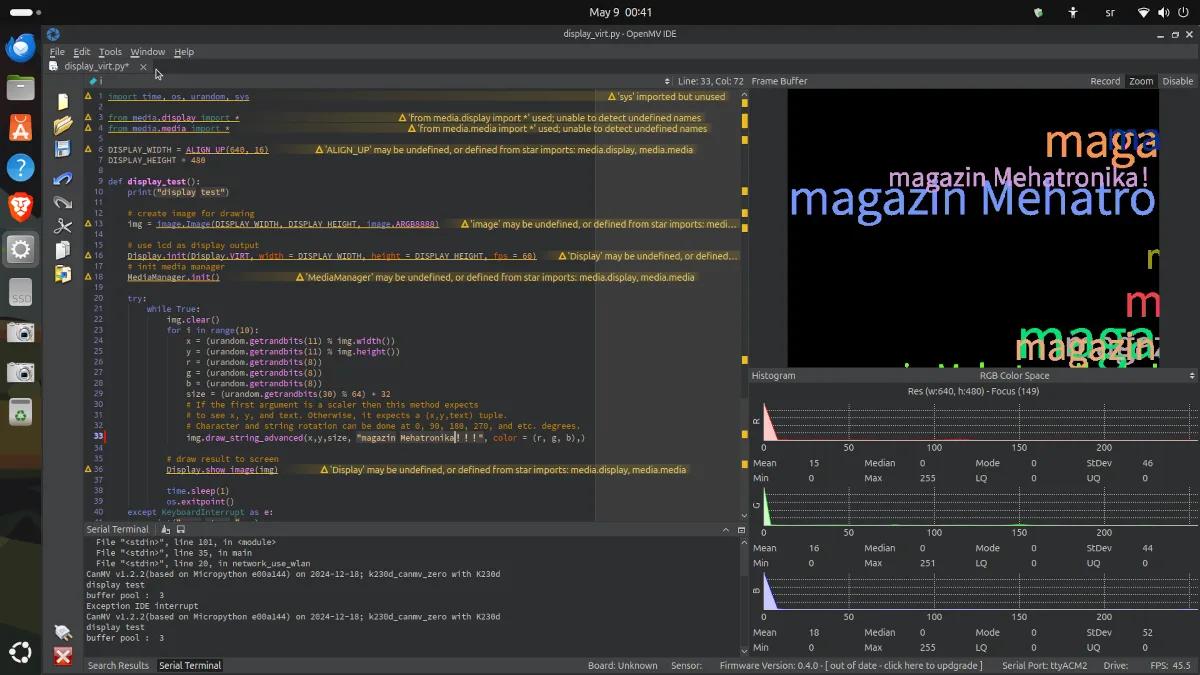The width and height of the screenshot is (1200, 675).
Task: Open the SSD drive icon in dock
Action: click(21, 292)
